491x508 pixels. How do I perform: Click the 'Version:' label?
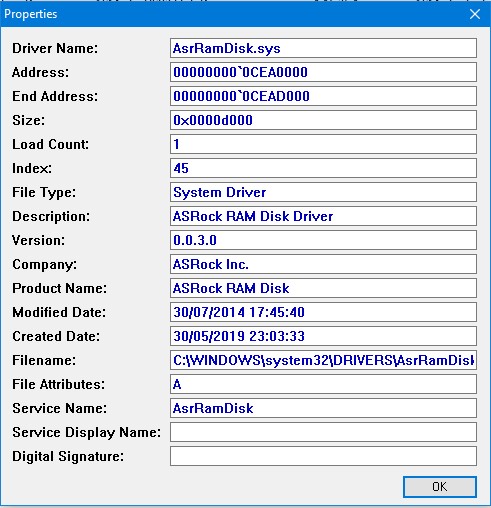click(39, 240)
